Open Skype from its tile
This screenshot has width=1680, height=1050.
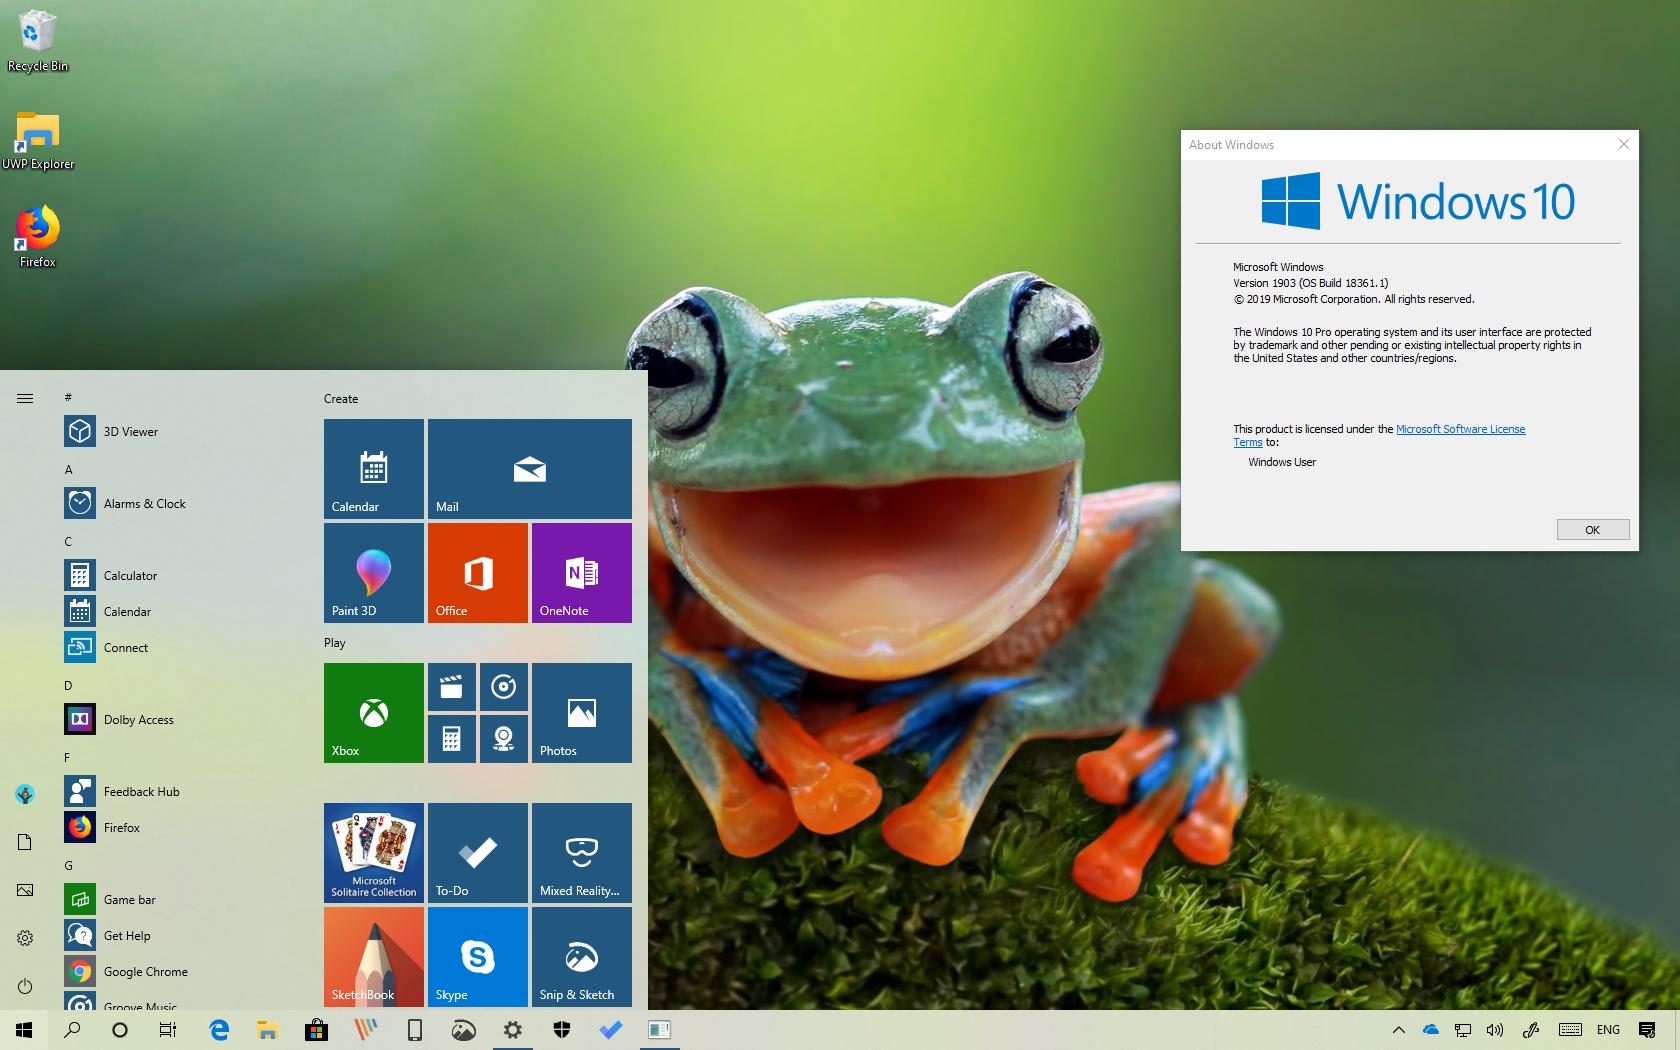coord(478,957)
